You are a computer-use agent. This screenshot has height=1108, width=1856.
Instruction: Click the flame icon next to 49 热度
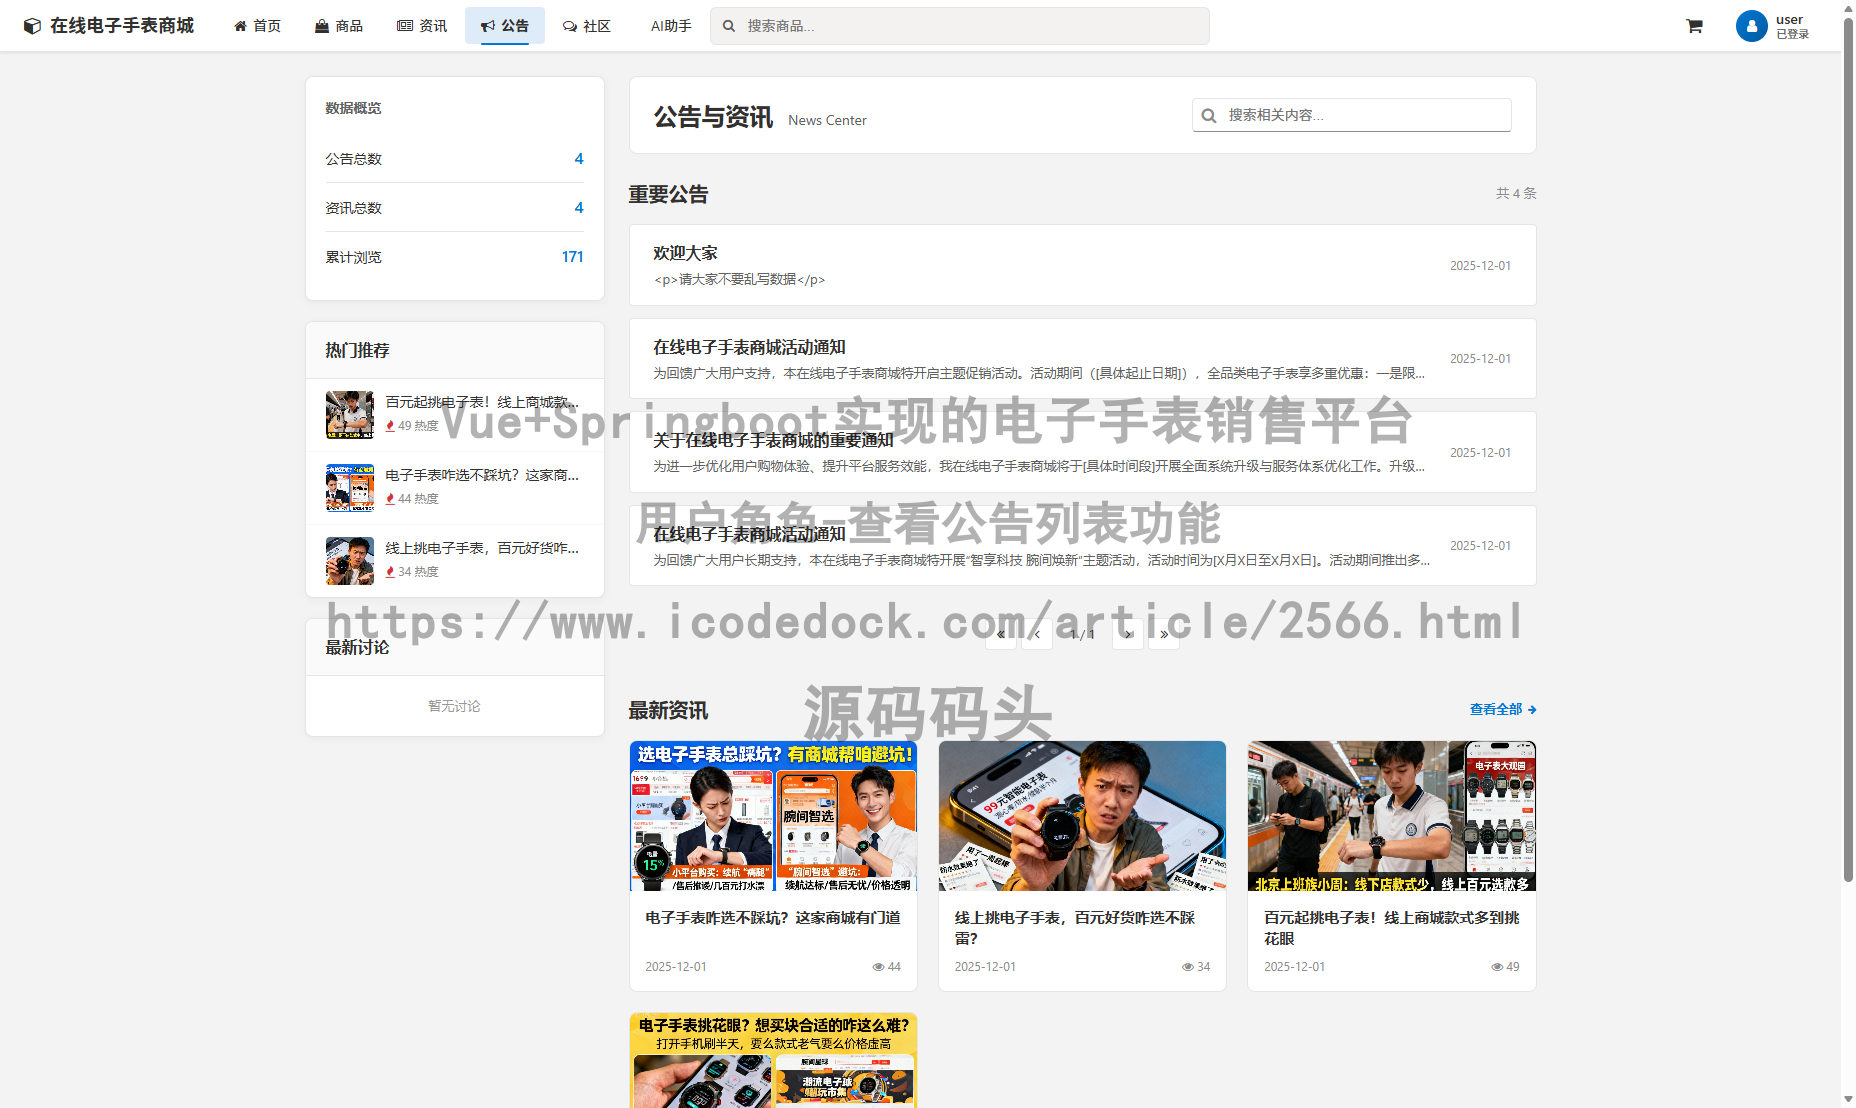392,425
